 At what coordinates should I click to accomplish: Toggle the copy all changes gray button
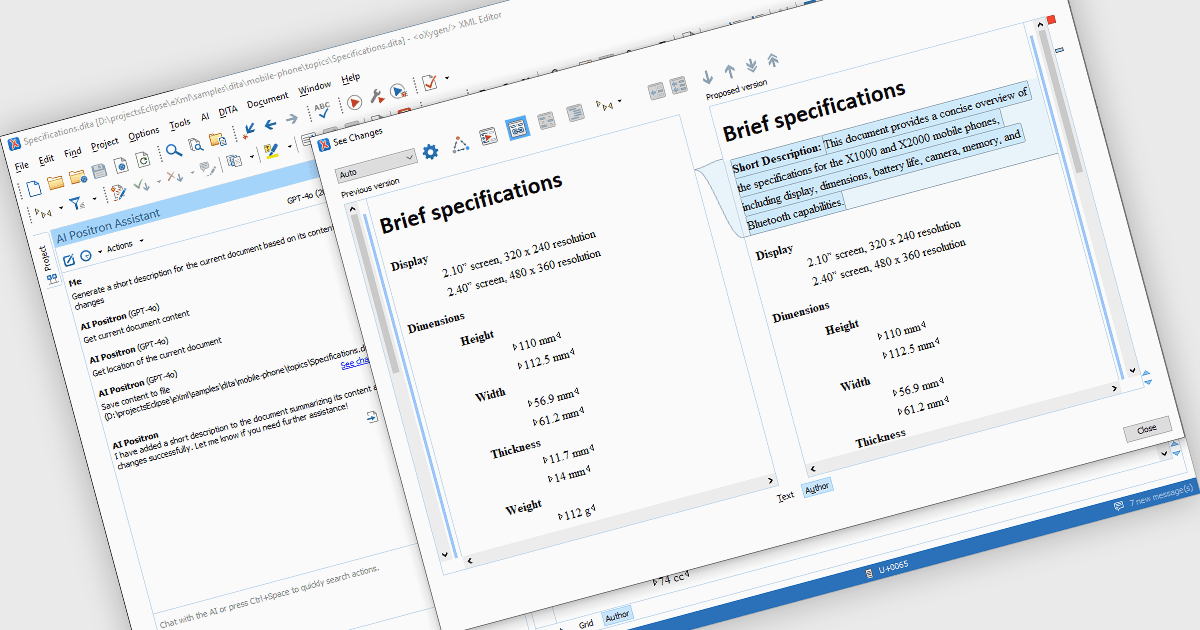(678, 85)
